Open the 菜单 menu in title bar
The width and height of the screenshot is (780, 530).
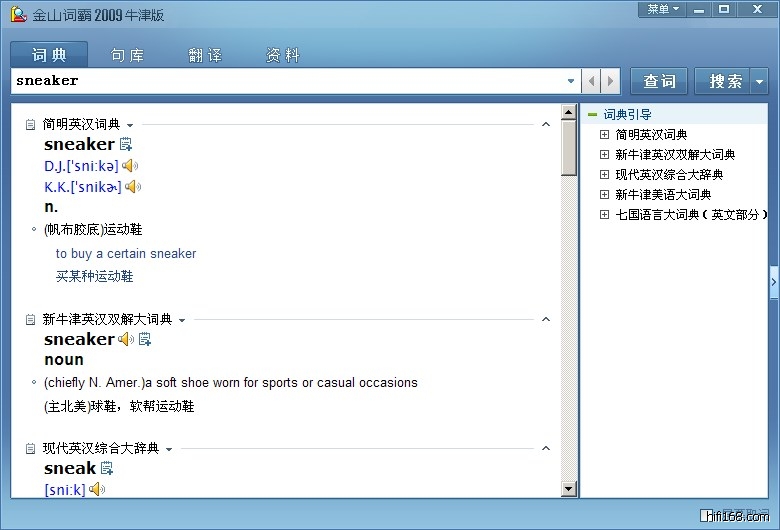[662, 9]
